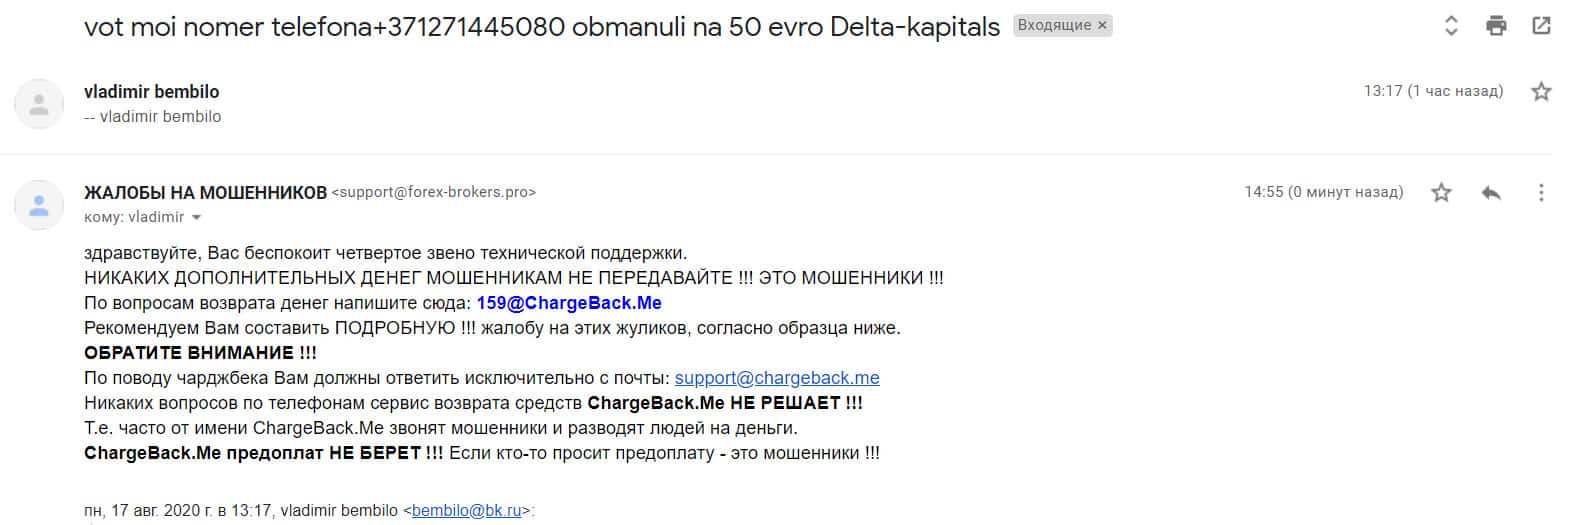Click the Входящие inbox label
This screenshot has height=525, width=1572.
pos(1054,26)
